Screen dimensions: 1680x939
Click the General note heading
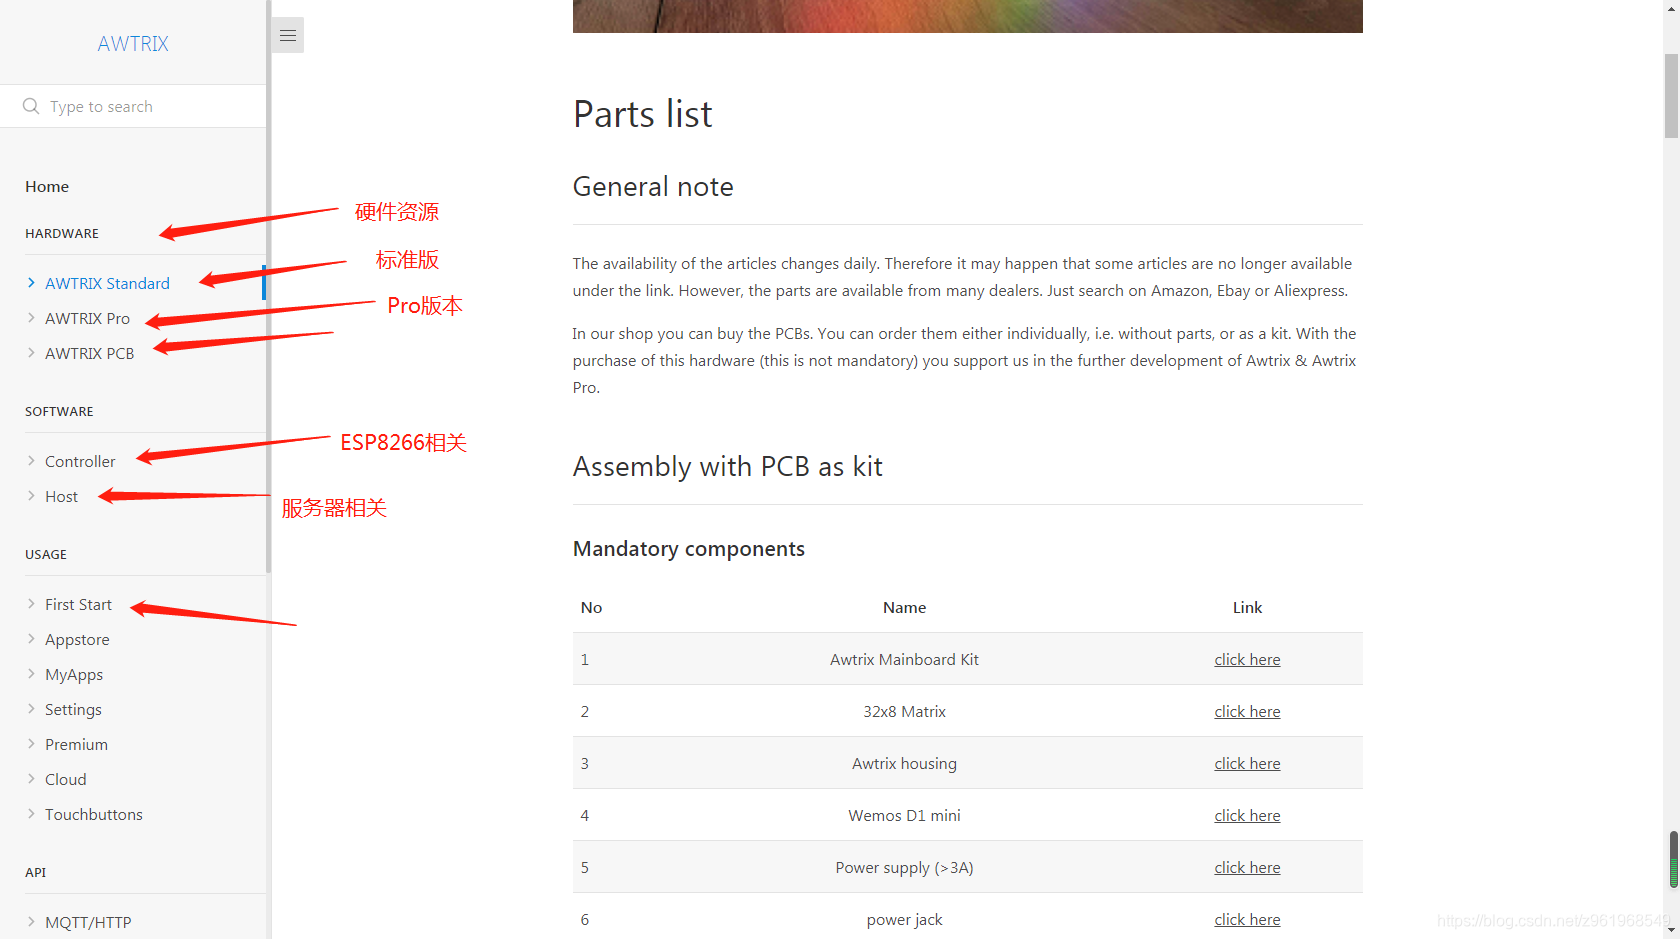pyautogui.click(x=653, y=186)
